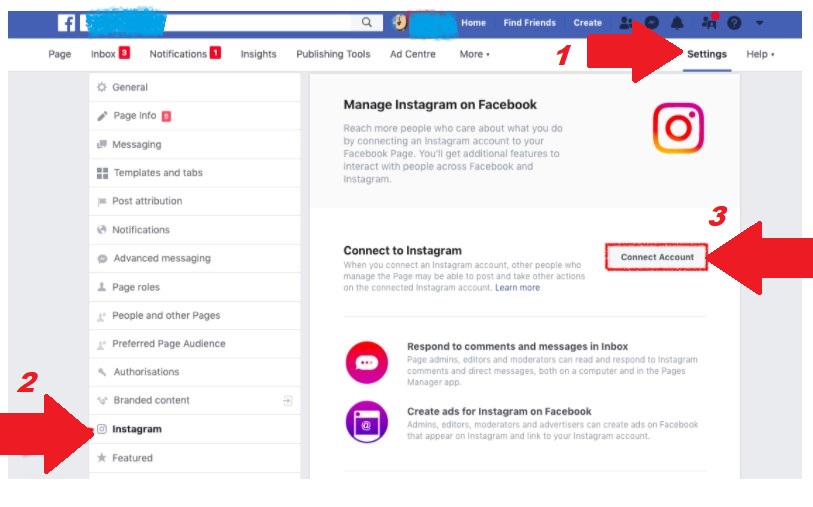This screenshot has height=507, width=813.
Task: Select Advanced messaging option
Action: (x=194, y=258)
